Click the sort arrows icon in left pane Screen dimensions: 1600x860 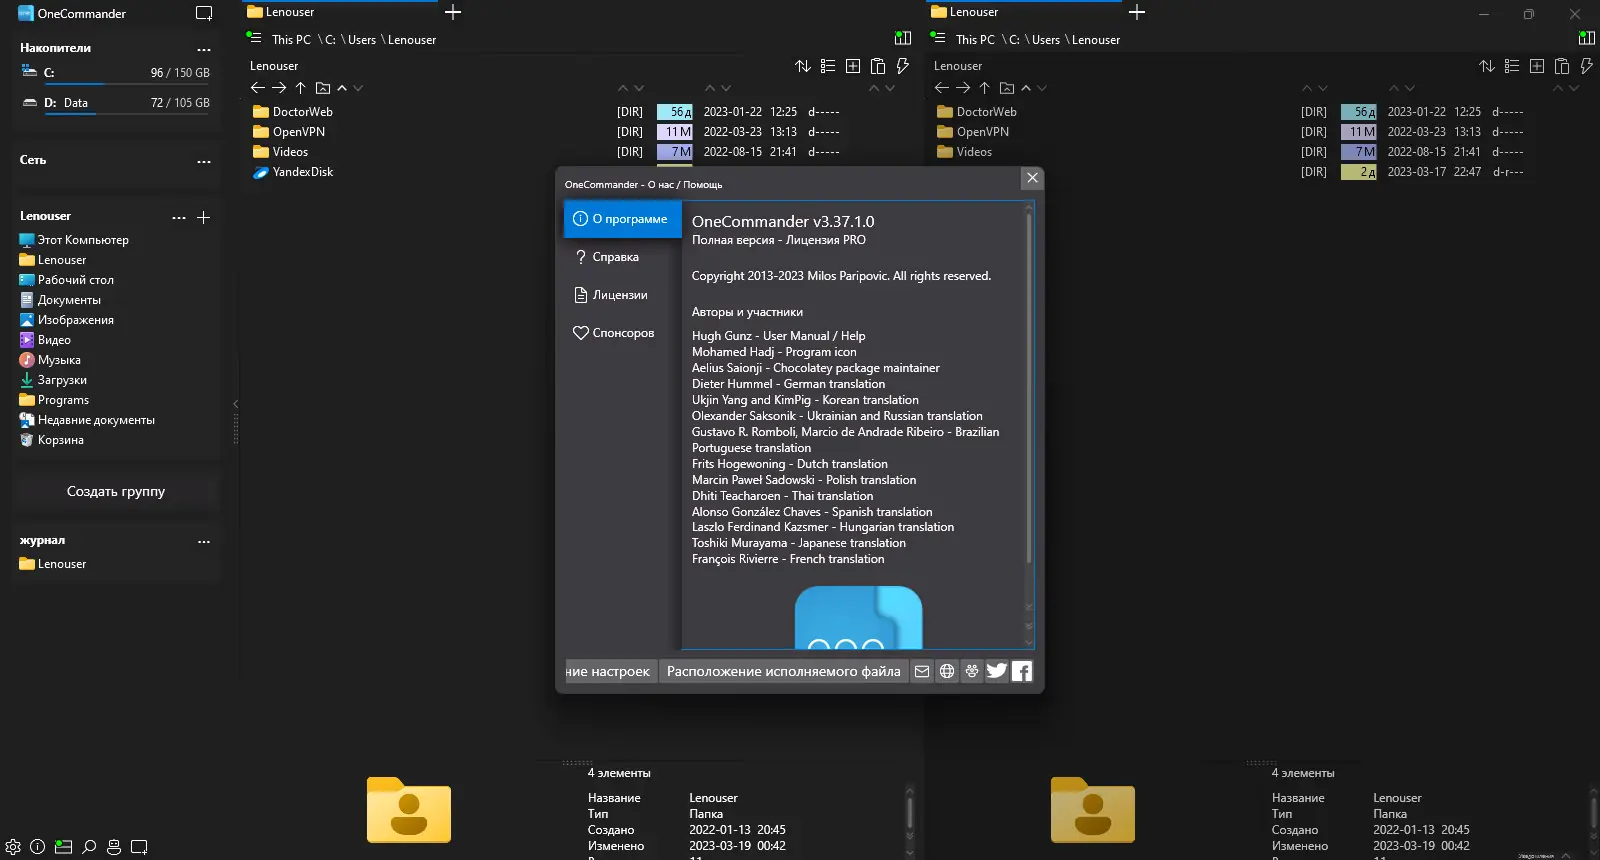coord(803,66)
